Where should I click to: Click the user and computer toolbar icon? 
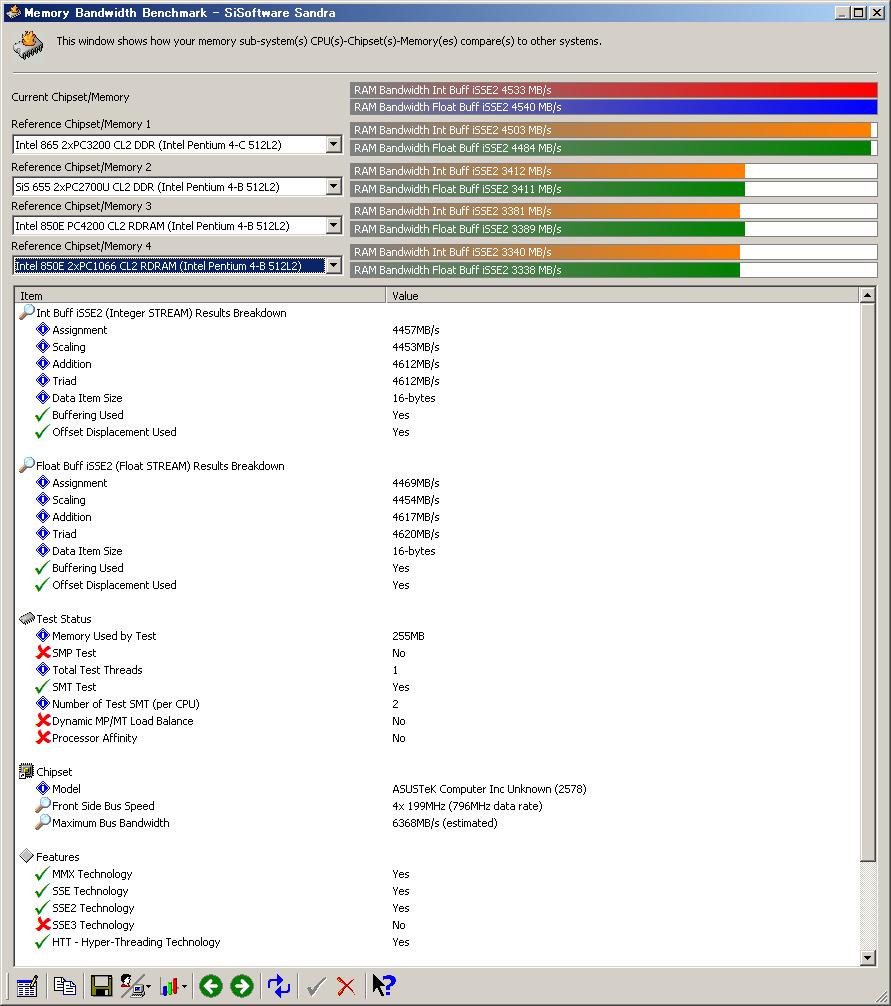[133, 986]
